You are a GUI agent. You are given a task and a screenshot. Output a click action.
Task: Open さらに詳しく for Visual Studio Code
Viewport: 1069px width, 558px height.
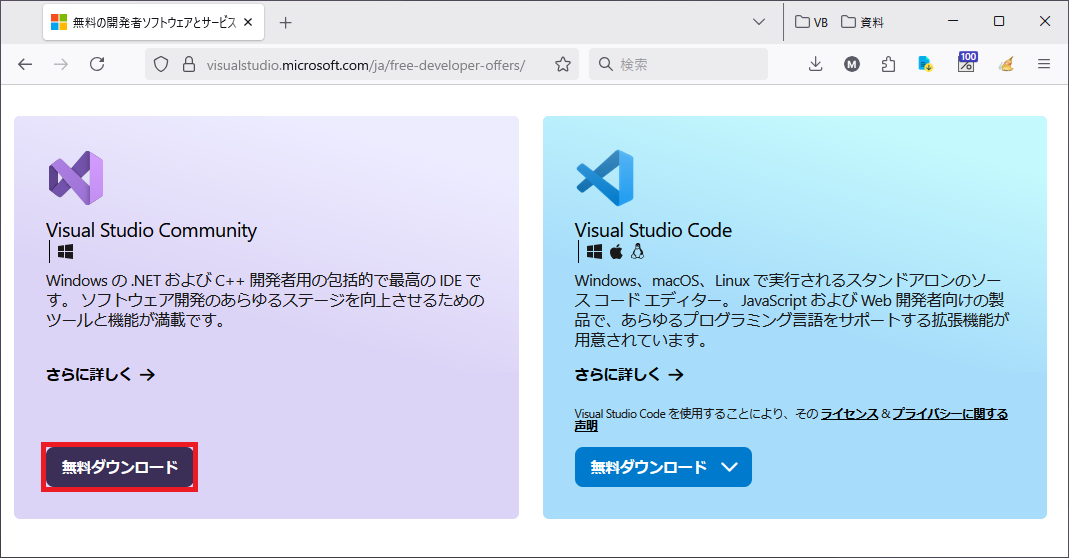pos(629,375)
